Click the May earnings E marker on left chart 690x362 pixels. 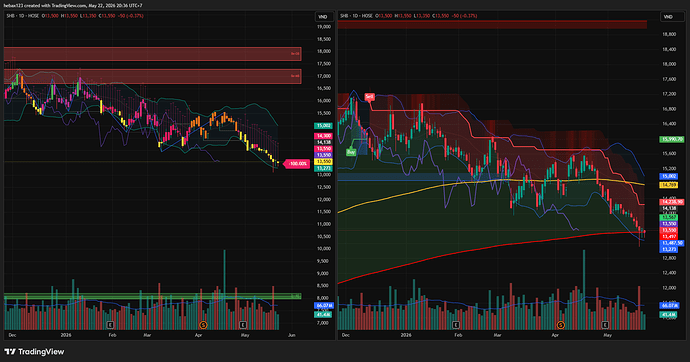(x=242, y=325)
